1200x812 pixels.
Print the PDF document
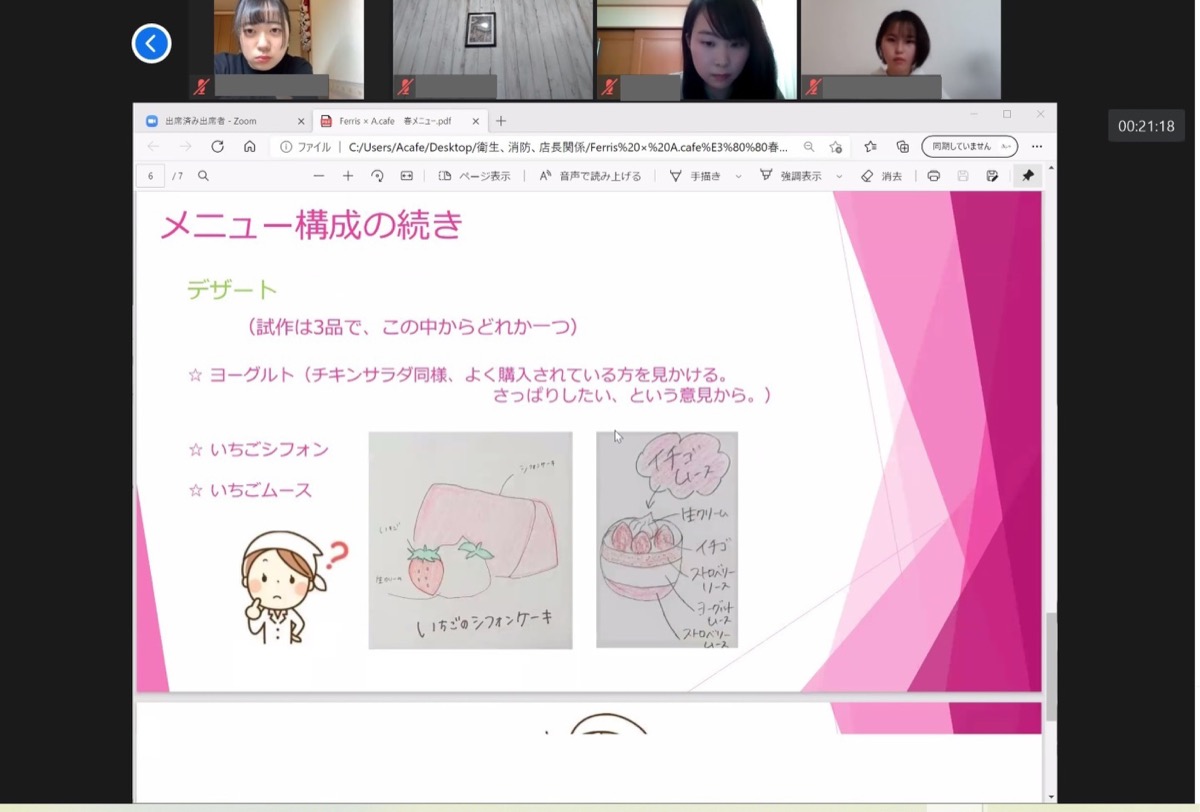933,176
